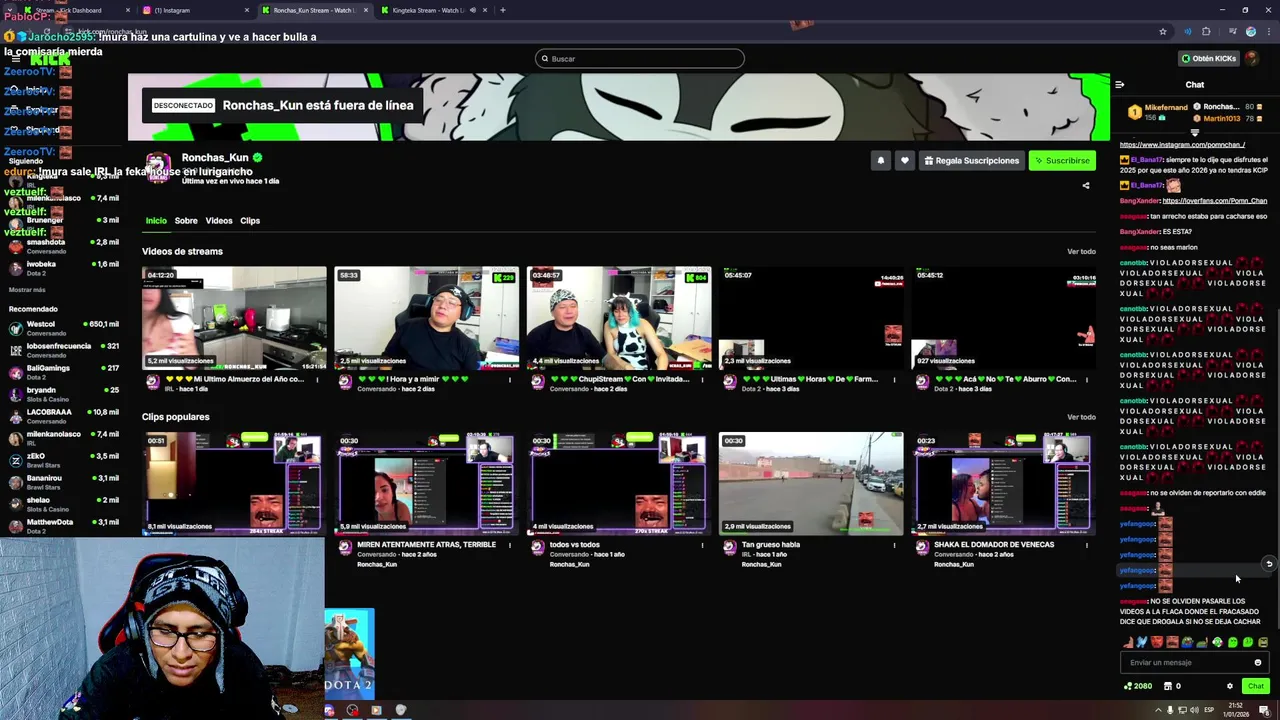Viewport: 1280px width, 720px height.
Task: Open 'SHAKA EL DOMADOR DE VENECAS' clip thumbnail
Action: coord(1003,484)
